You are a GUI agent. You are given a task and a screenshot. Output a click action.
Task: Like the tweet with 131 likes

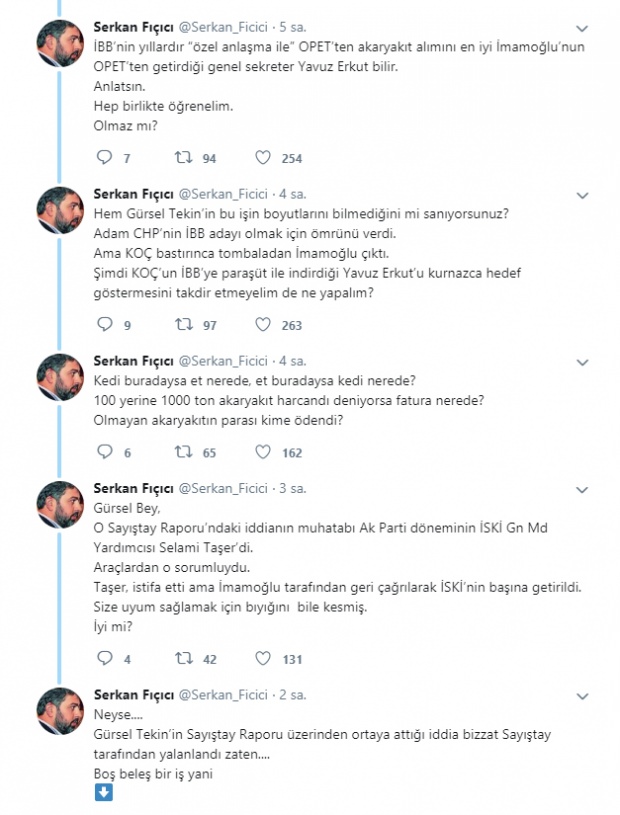coord(262,658)
